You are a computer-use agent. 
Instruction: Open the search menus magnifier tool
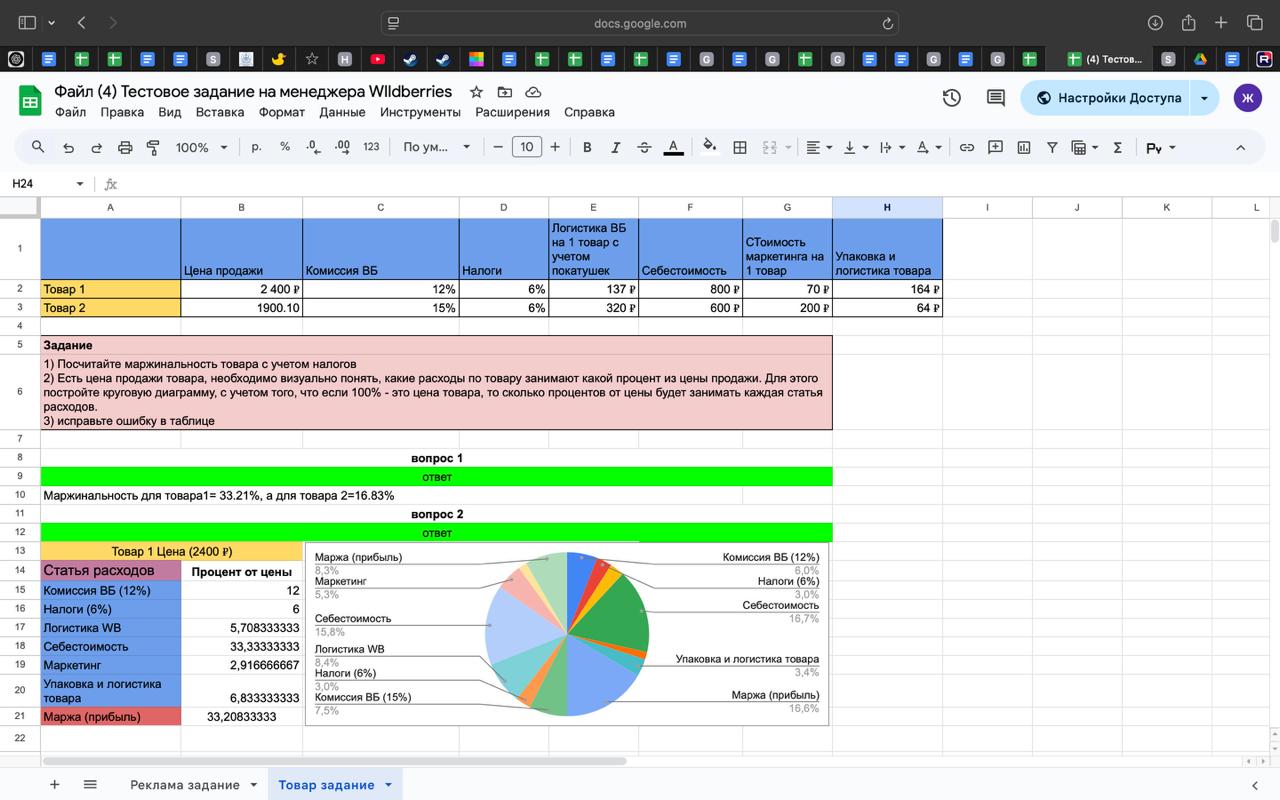click(38, 147)
